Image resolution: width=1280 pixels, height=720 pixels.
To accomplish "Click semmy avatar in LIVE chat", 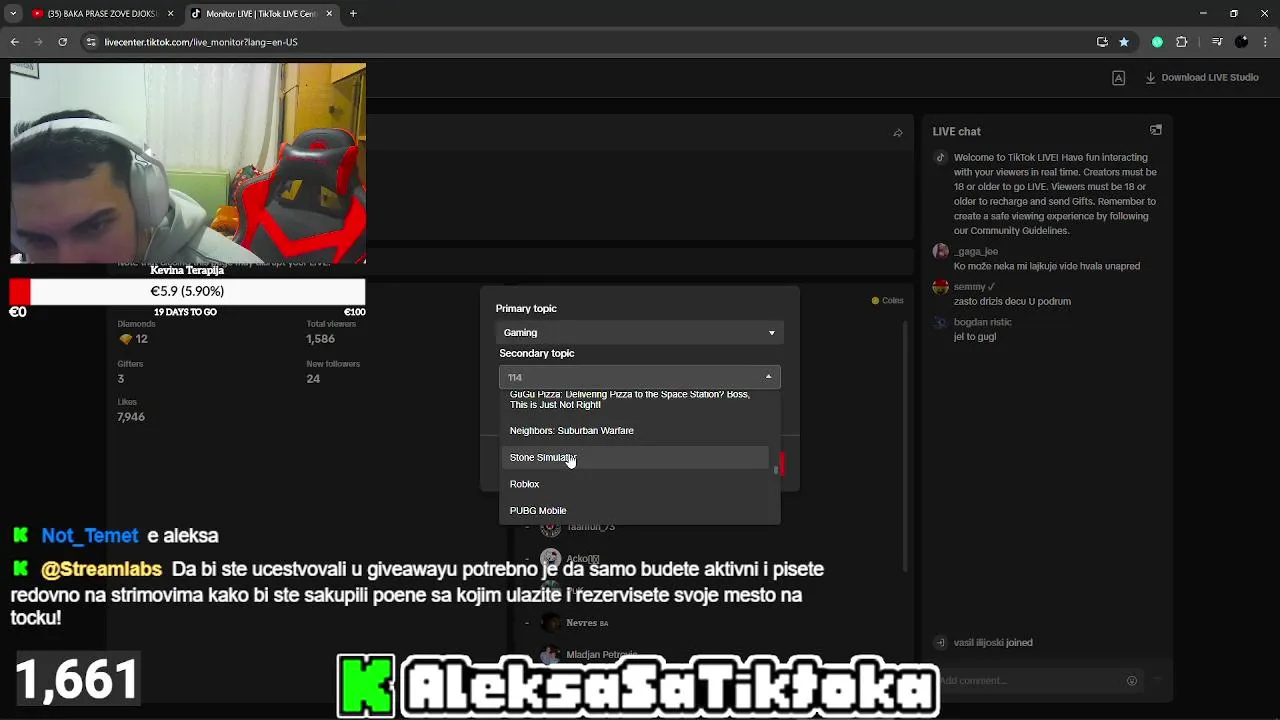I will [940, 287].
